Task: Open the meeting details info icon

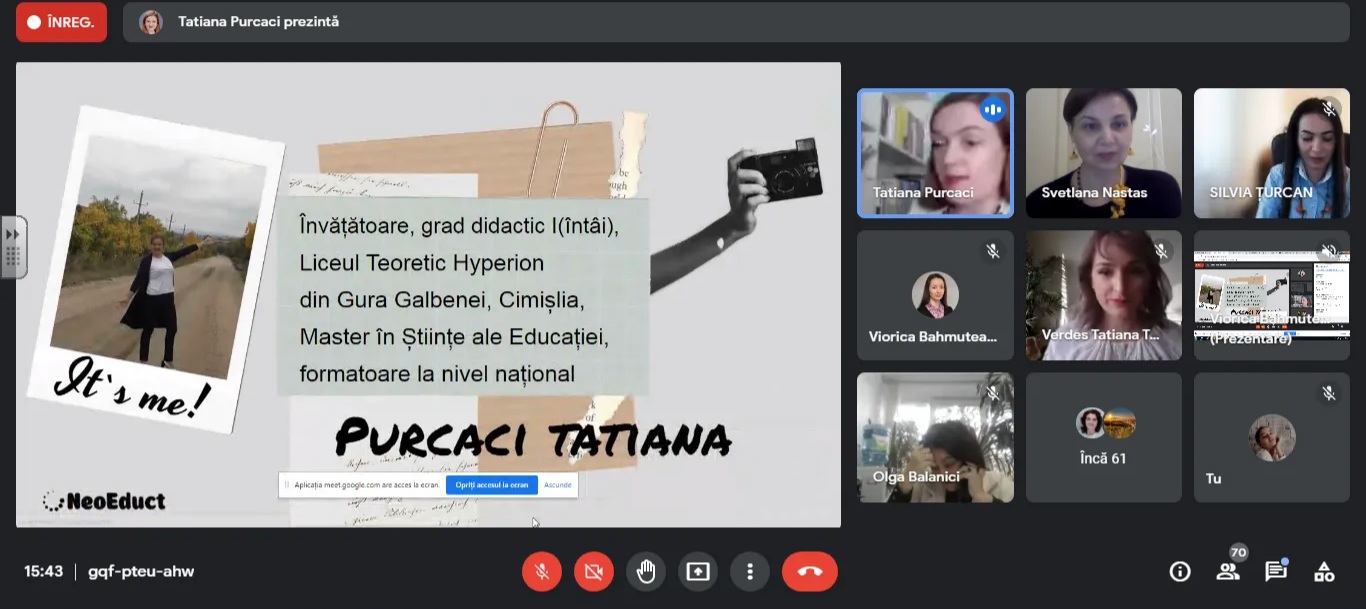Action: [x=1180, y=572]
